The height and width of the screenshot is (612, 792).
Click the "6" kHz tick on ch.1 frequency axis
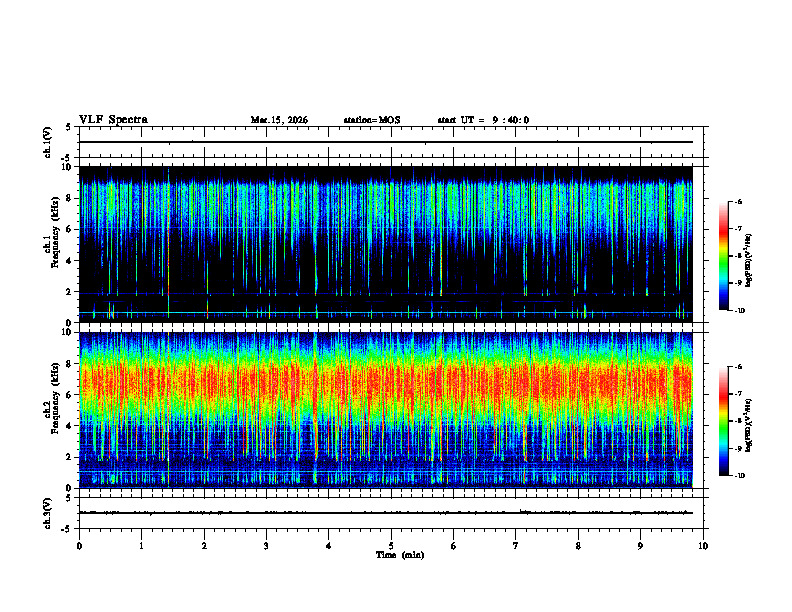tap(70, 230)
